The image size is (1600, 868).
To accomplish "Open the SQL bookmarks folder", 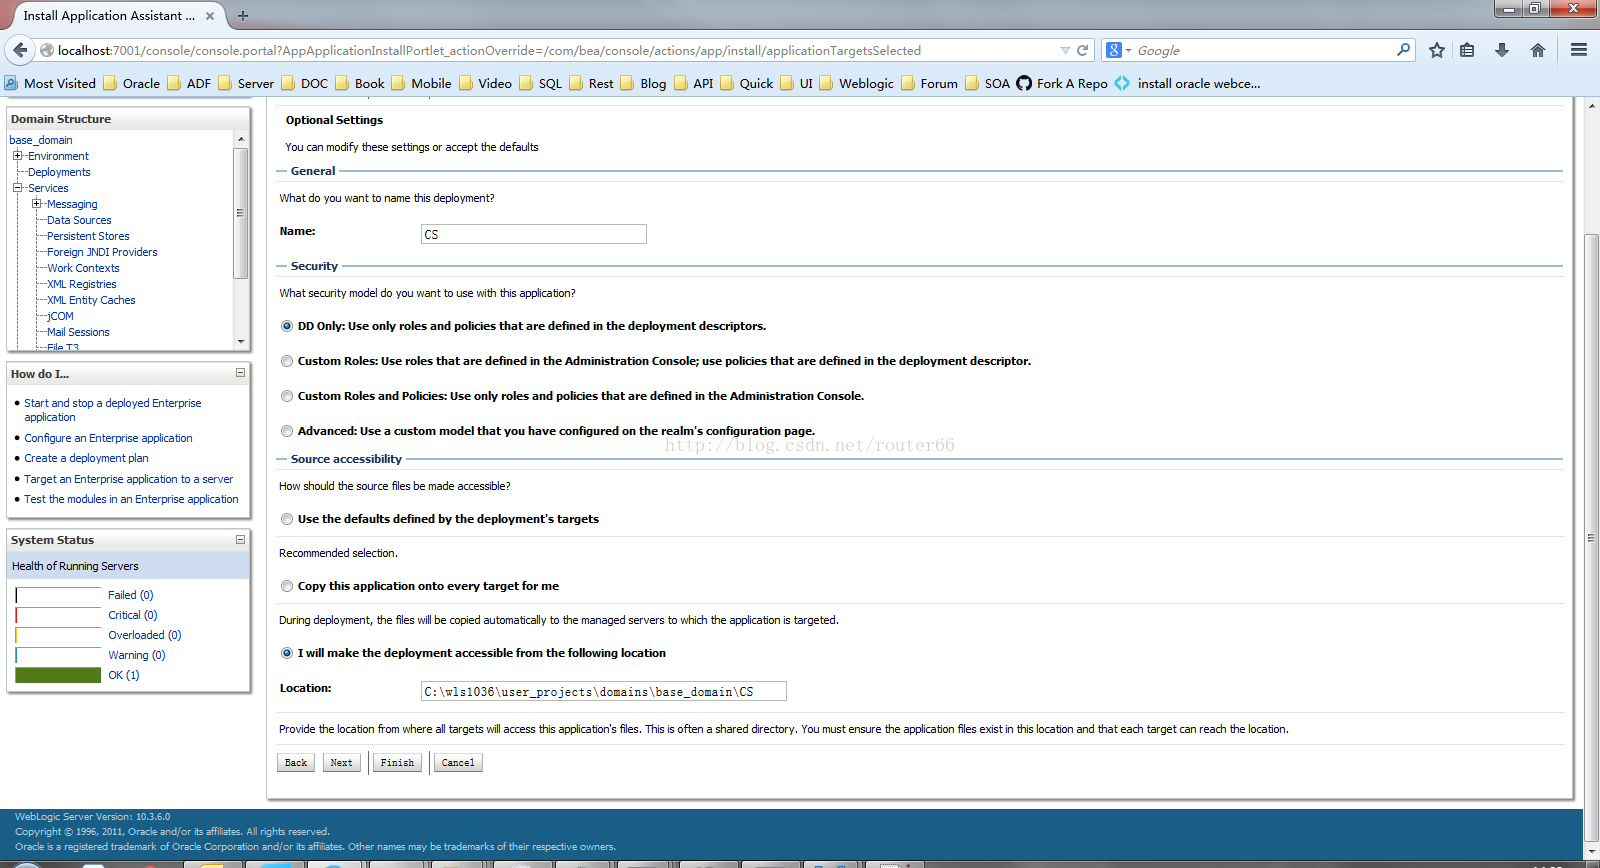I will pyautogui.click(x=540, y=83).
